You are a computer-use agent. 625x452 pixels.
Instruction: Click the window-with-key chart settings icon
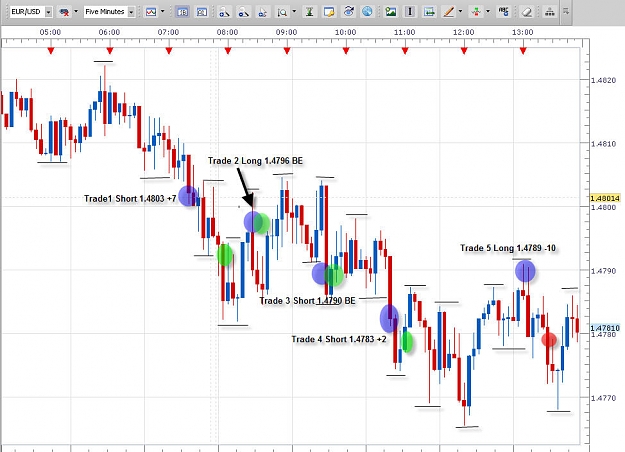coord(329,12)
